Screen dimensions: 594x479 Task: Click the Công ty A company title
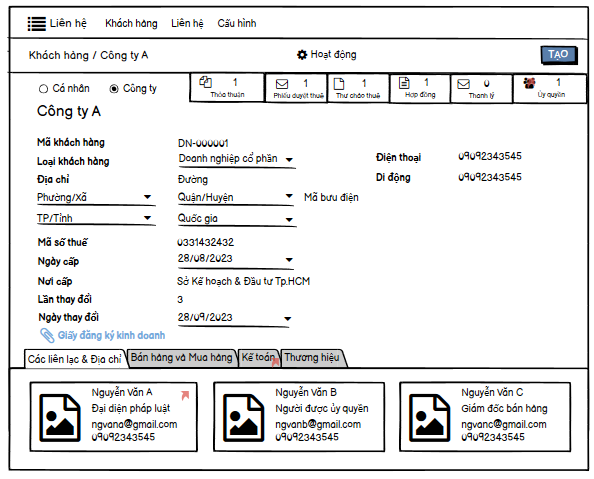click(x=69, y=111)
